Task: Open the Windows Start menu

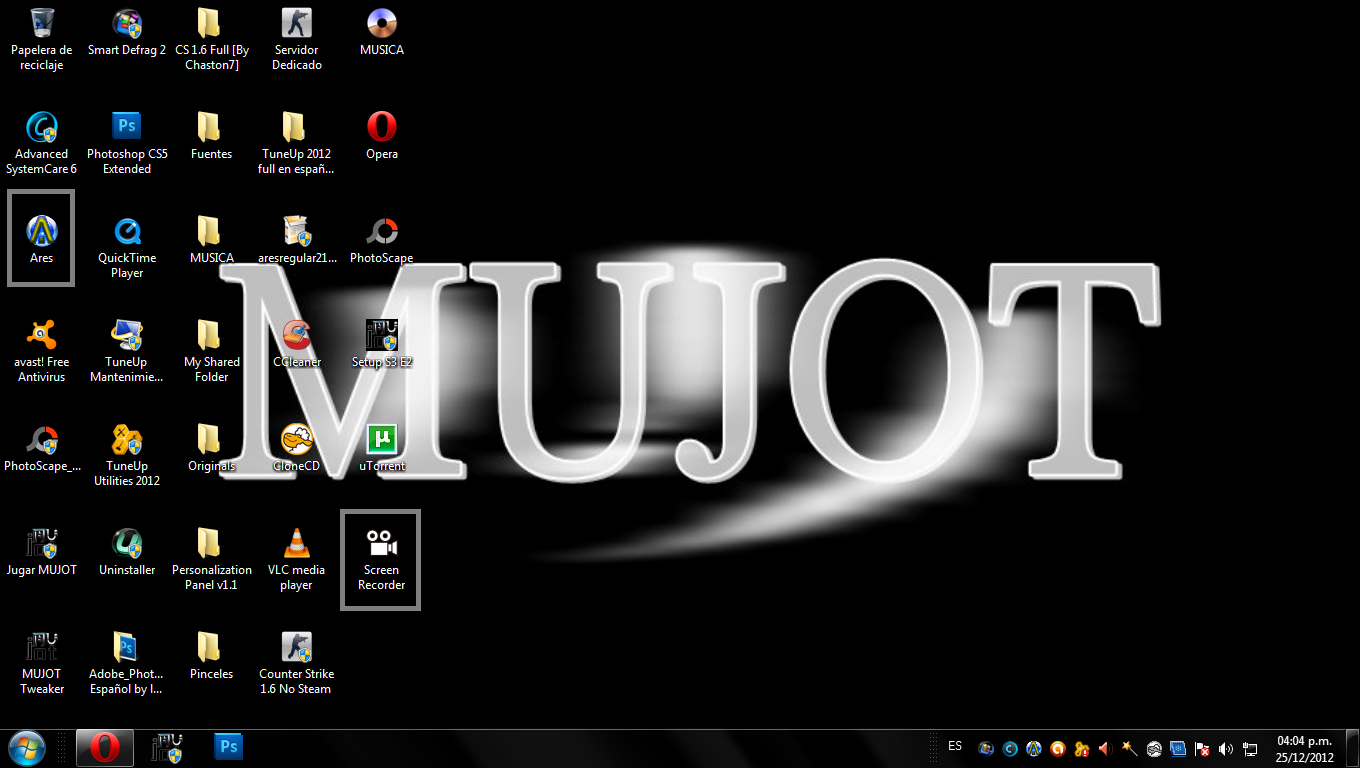Action: pos(26,747)
